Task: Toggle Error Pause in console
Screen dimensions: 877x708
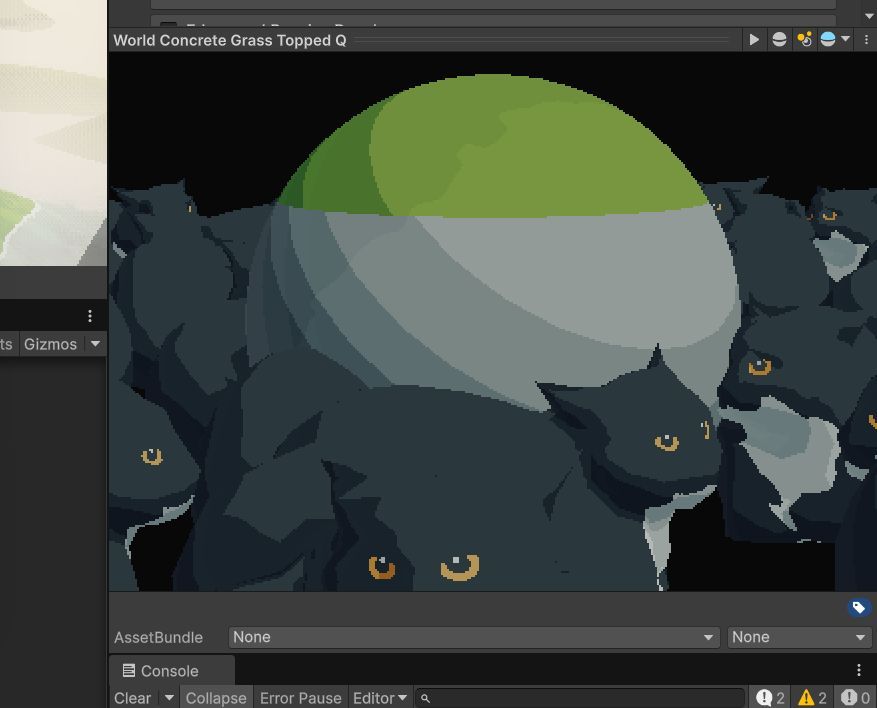Action: click(300, 698)
